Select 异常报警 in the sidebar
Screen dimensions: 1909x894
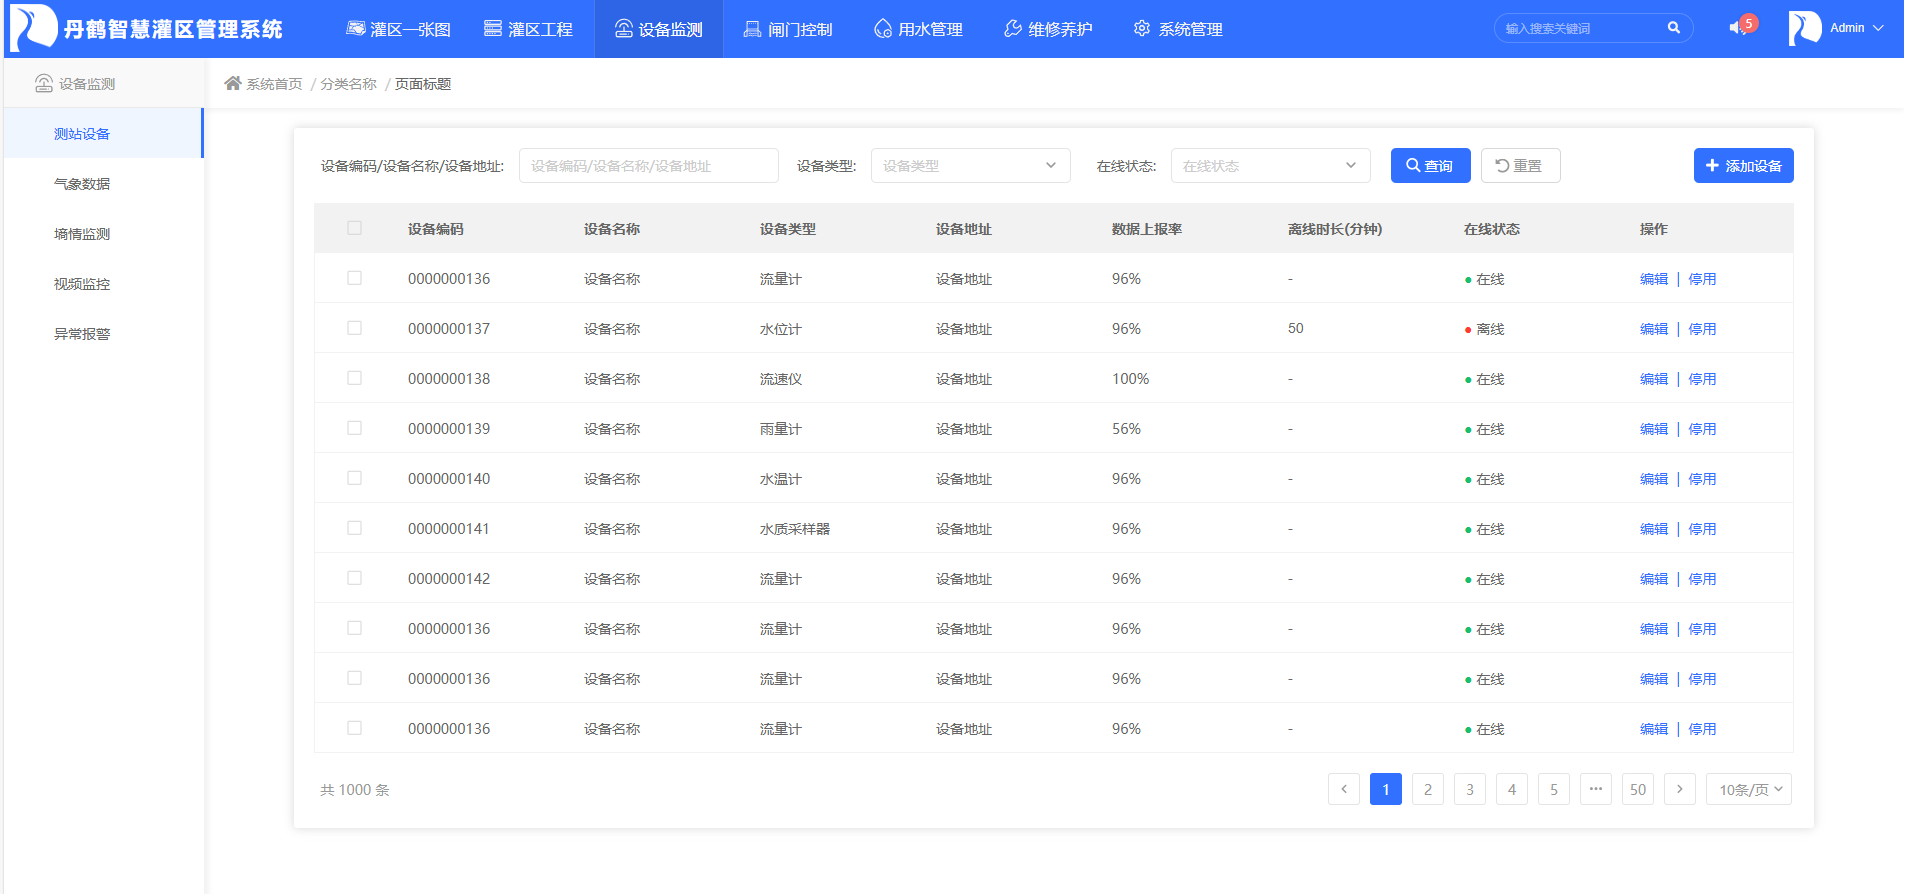(103, 333)
